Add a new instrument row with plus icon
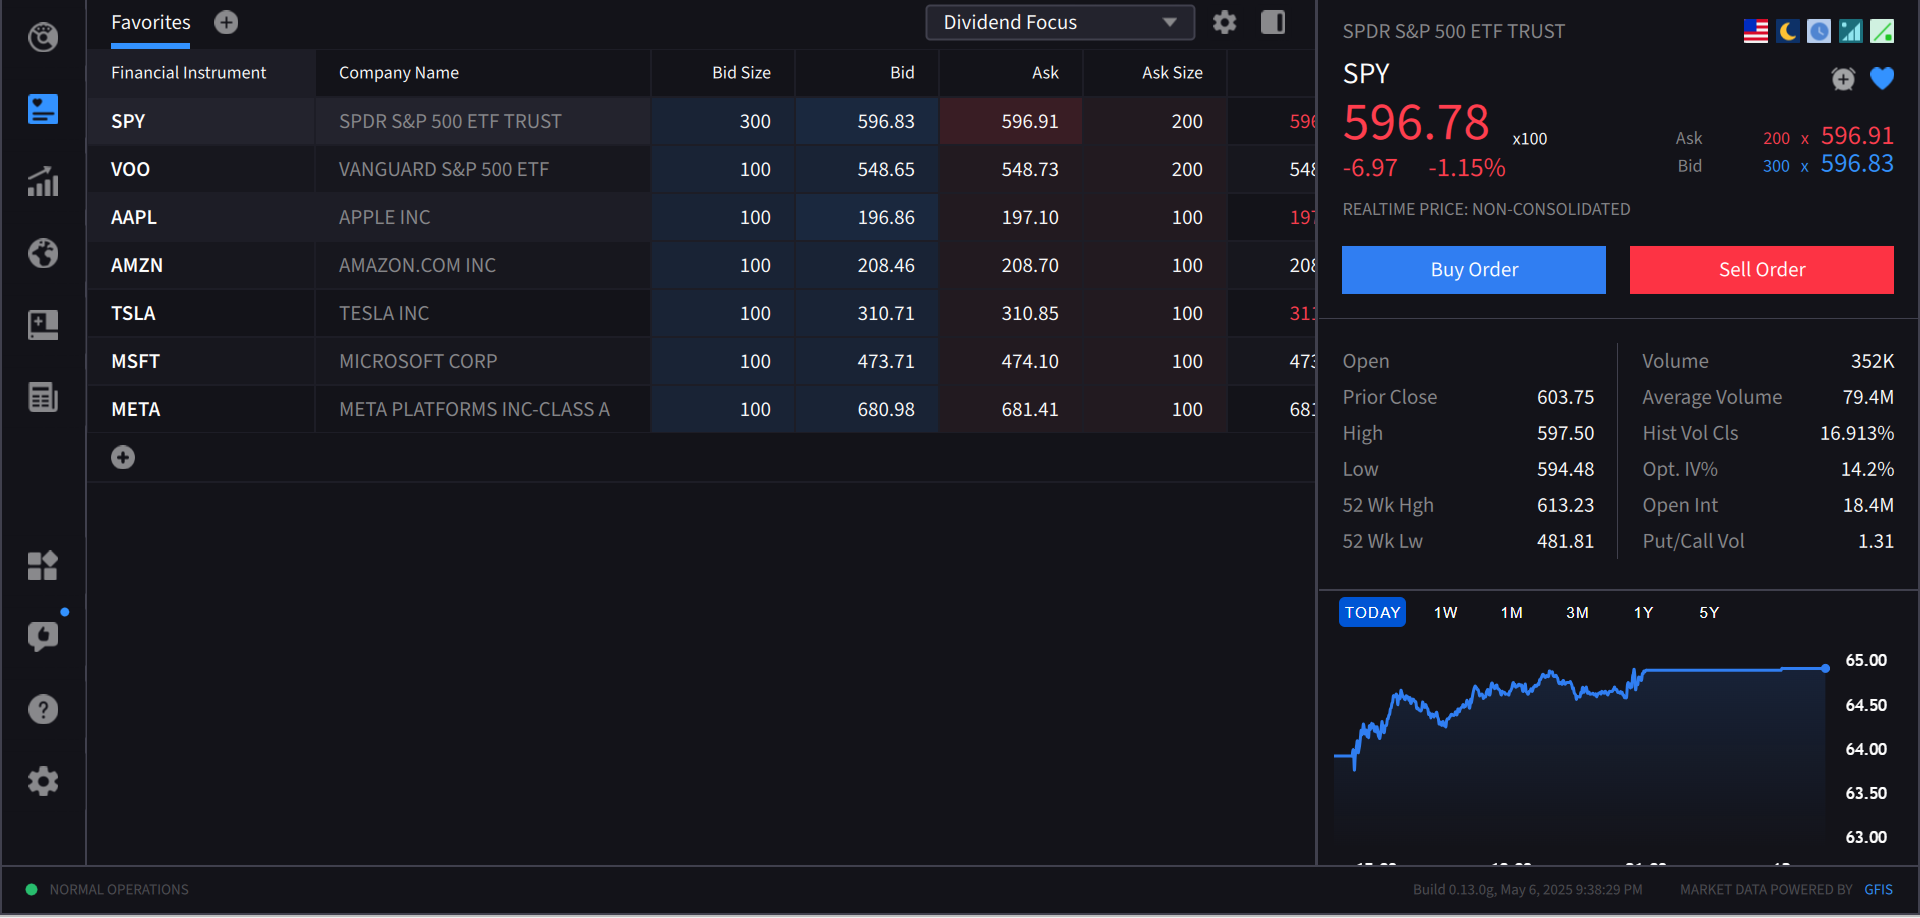The height and width of the screenshot is (918, 1920). [x=123, y=457]
